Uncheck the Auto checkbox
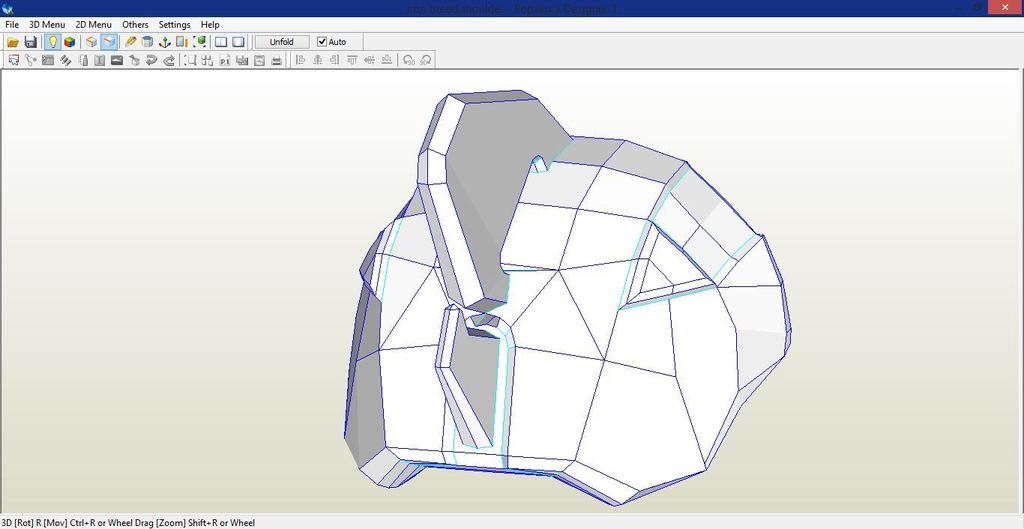The image size is (1024, 529). [x=322, y=42]
